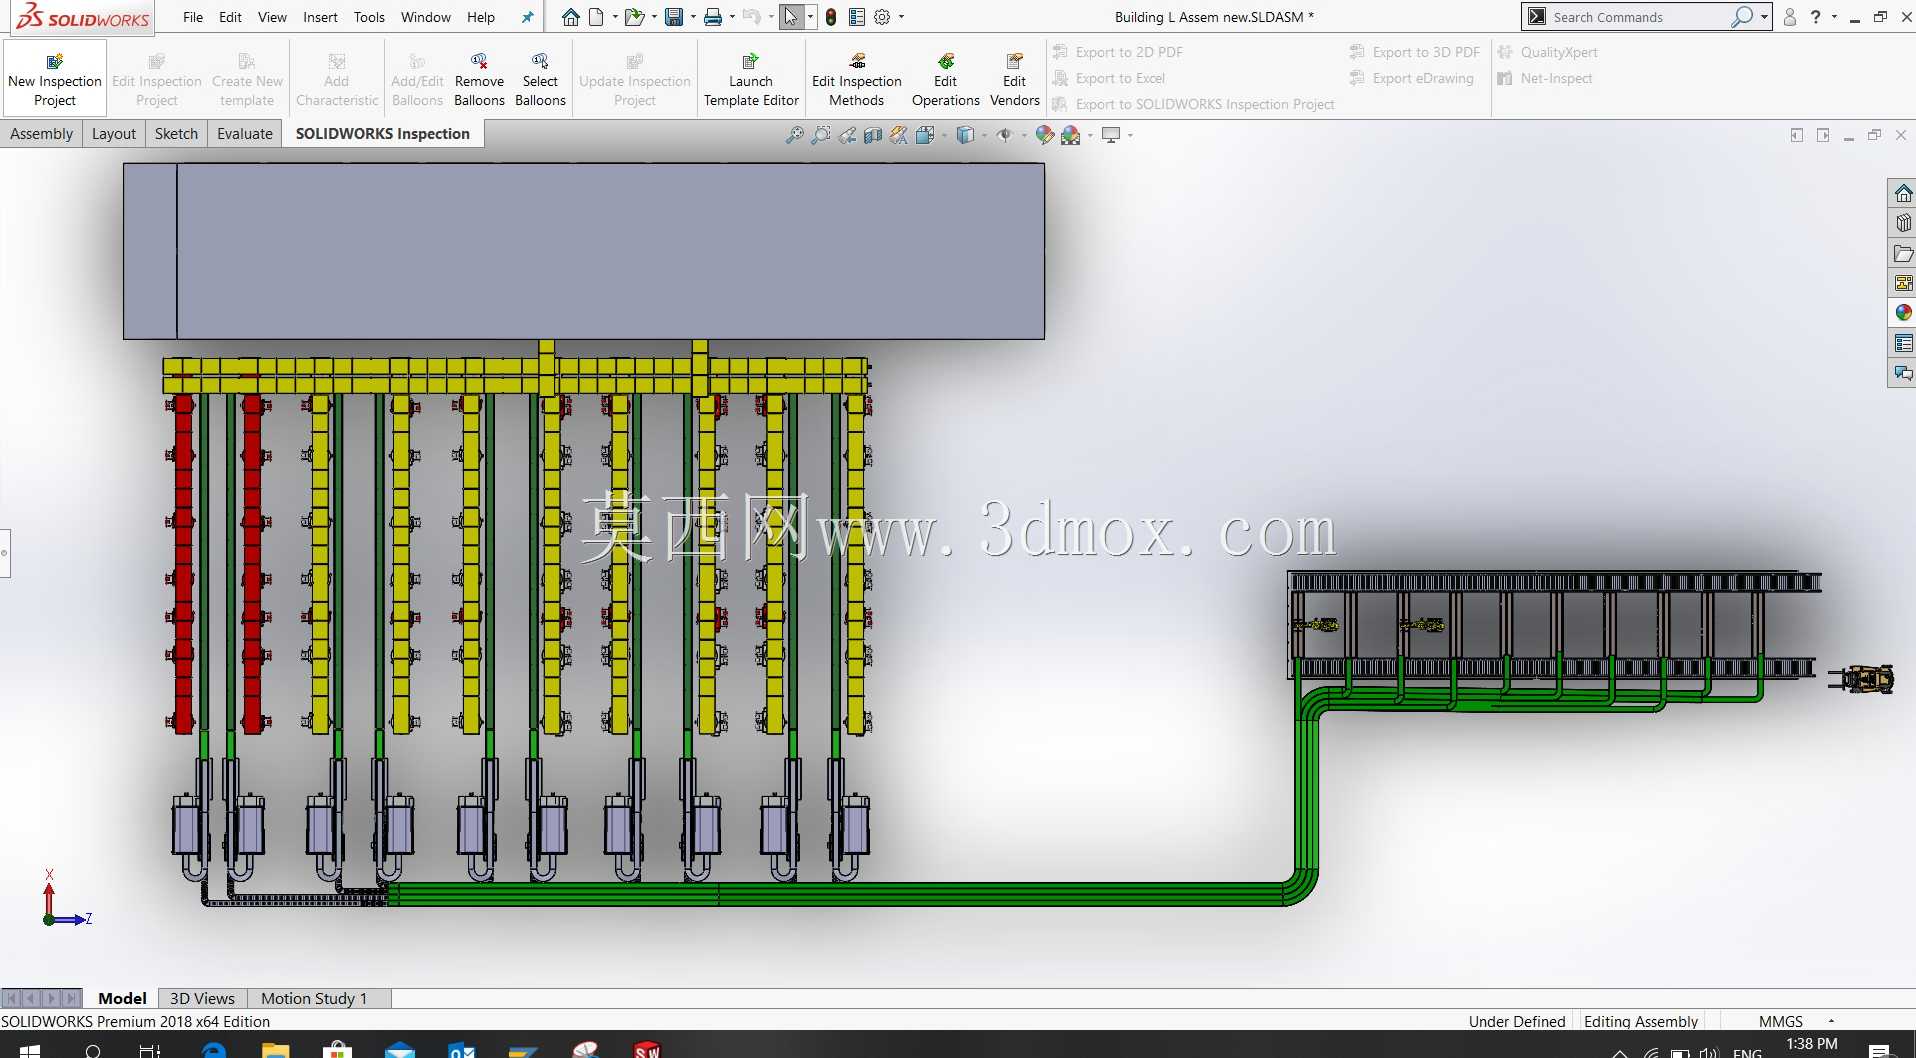
Task: Click the Rebuild traffic light icon
Action: coord(831,17)
